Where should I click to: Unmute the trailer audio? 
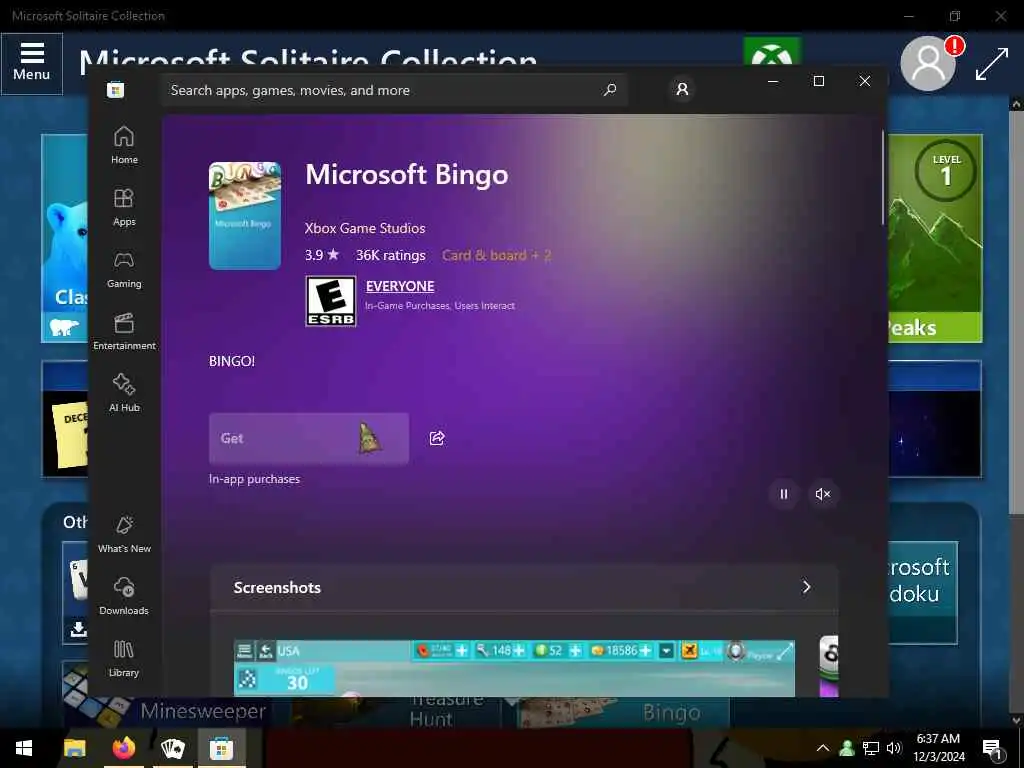pyautogui.click(x=823, y=494)
